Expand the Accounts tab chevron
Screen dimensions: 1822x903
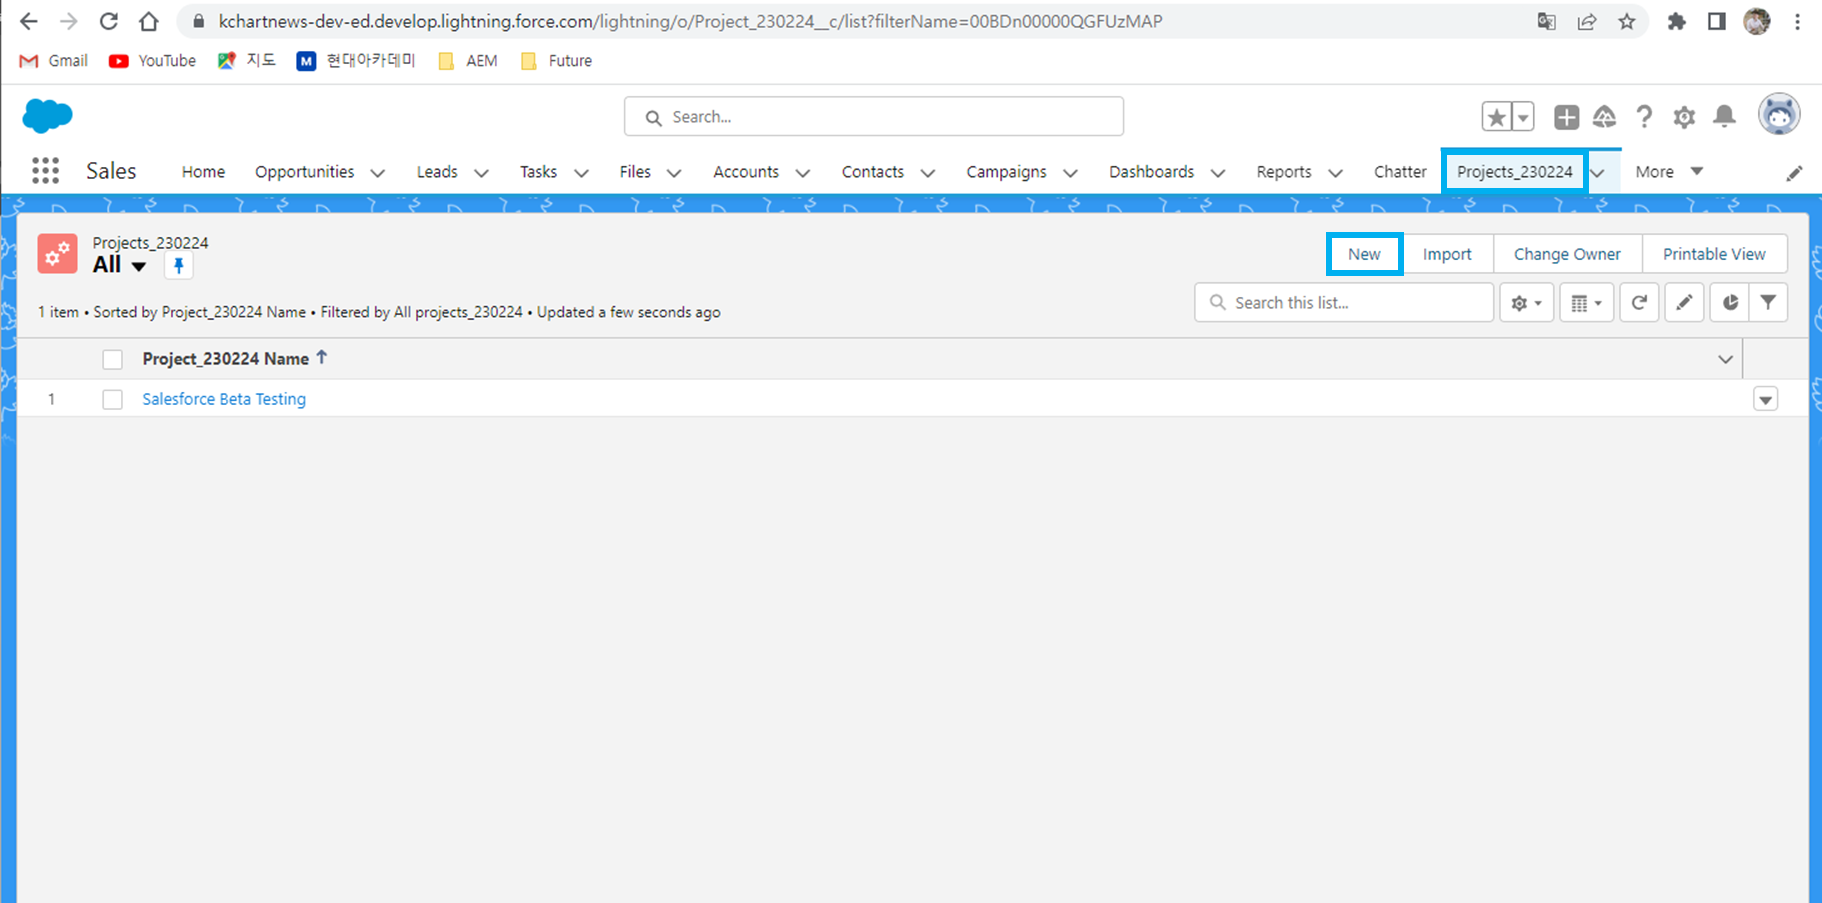(x=802, y=173)
